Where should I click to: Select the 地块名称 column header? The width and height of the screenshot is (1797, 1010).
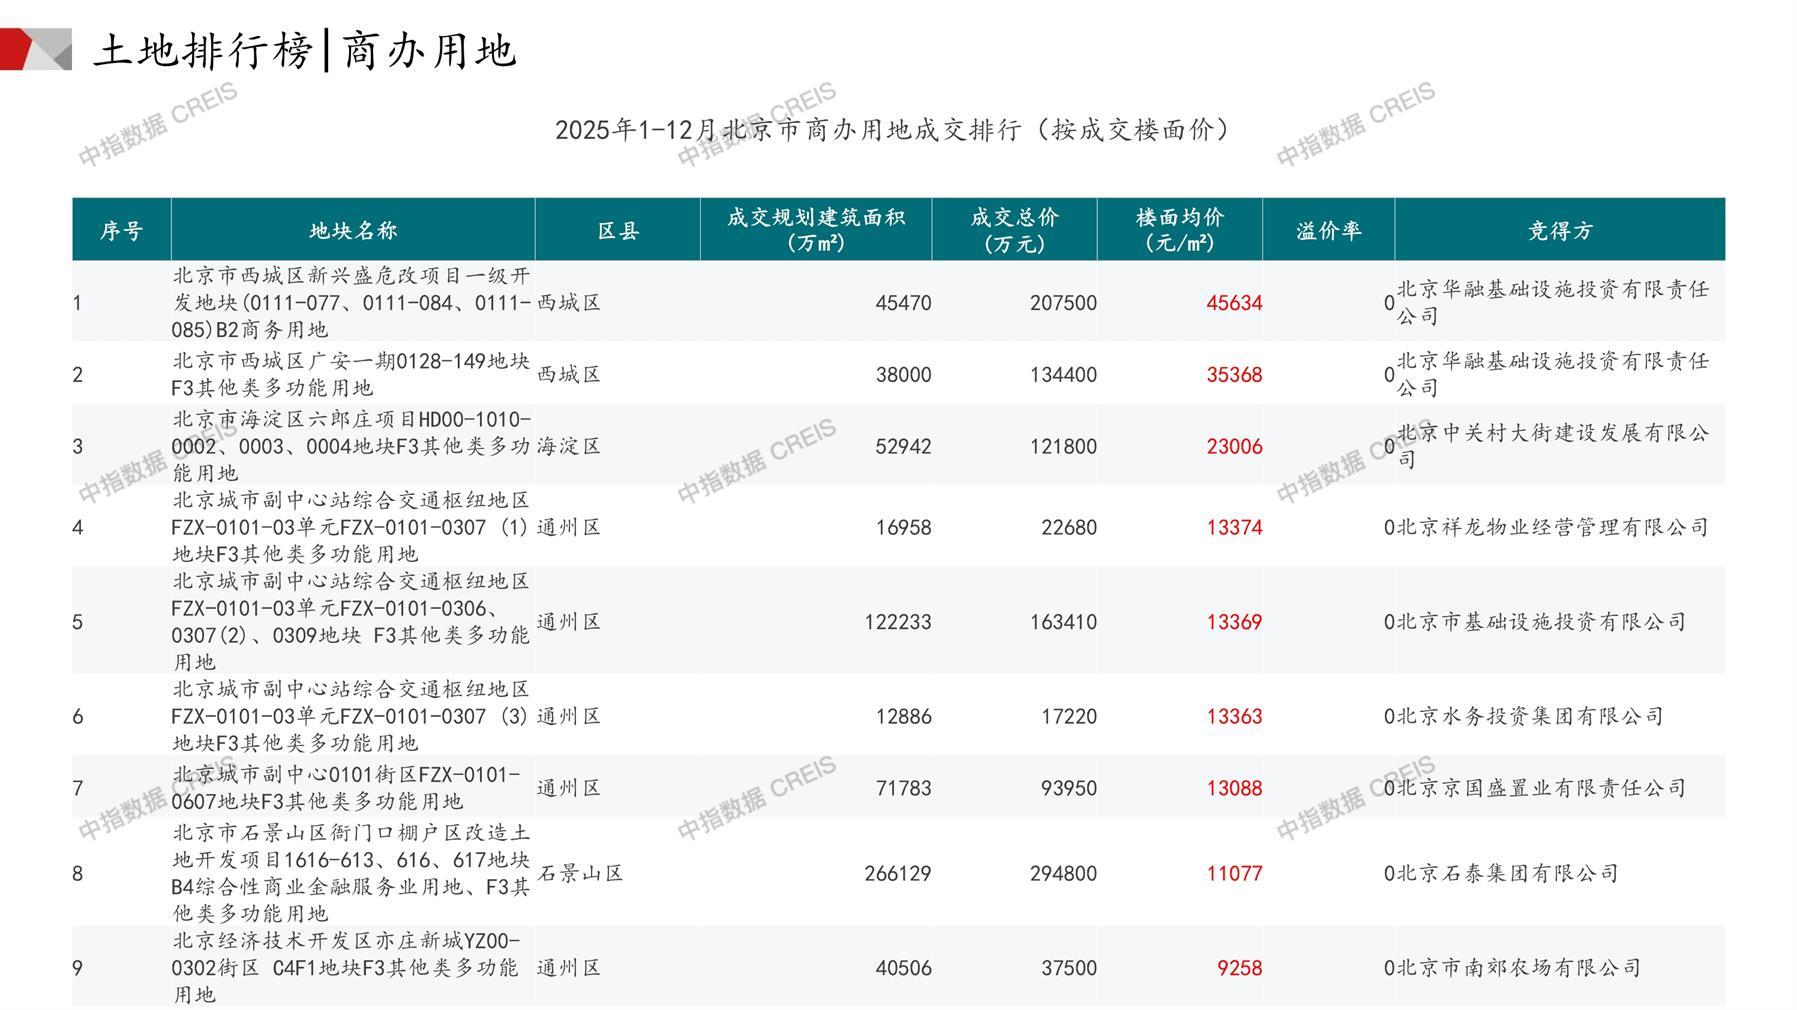[x=353, y=231]
